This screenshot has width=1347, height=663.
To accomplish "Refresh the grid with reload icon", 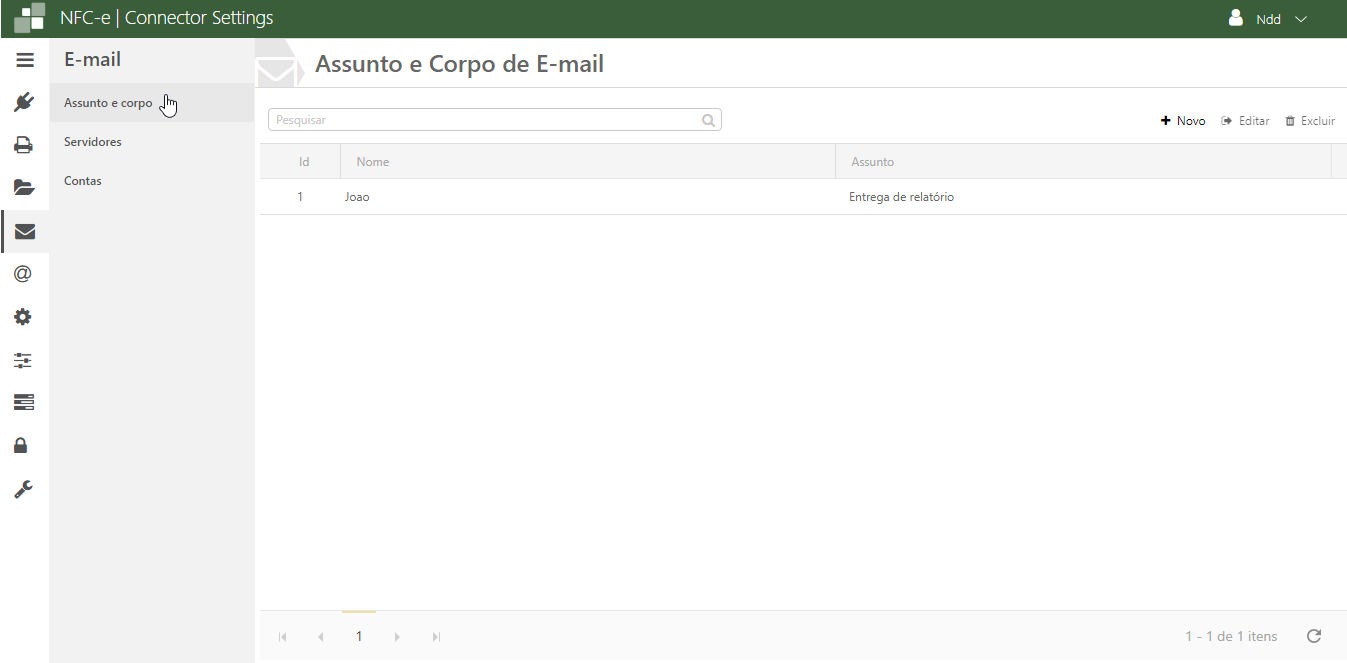I will pyautogui.click(x=1314, y=636).
